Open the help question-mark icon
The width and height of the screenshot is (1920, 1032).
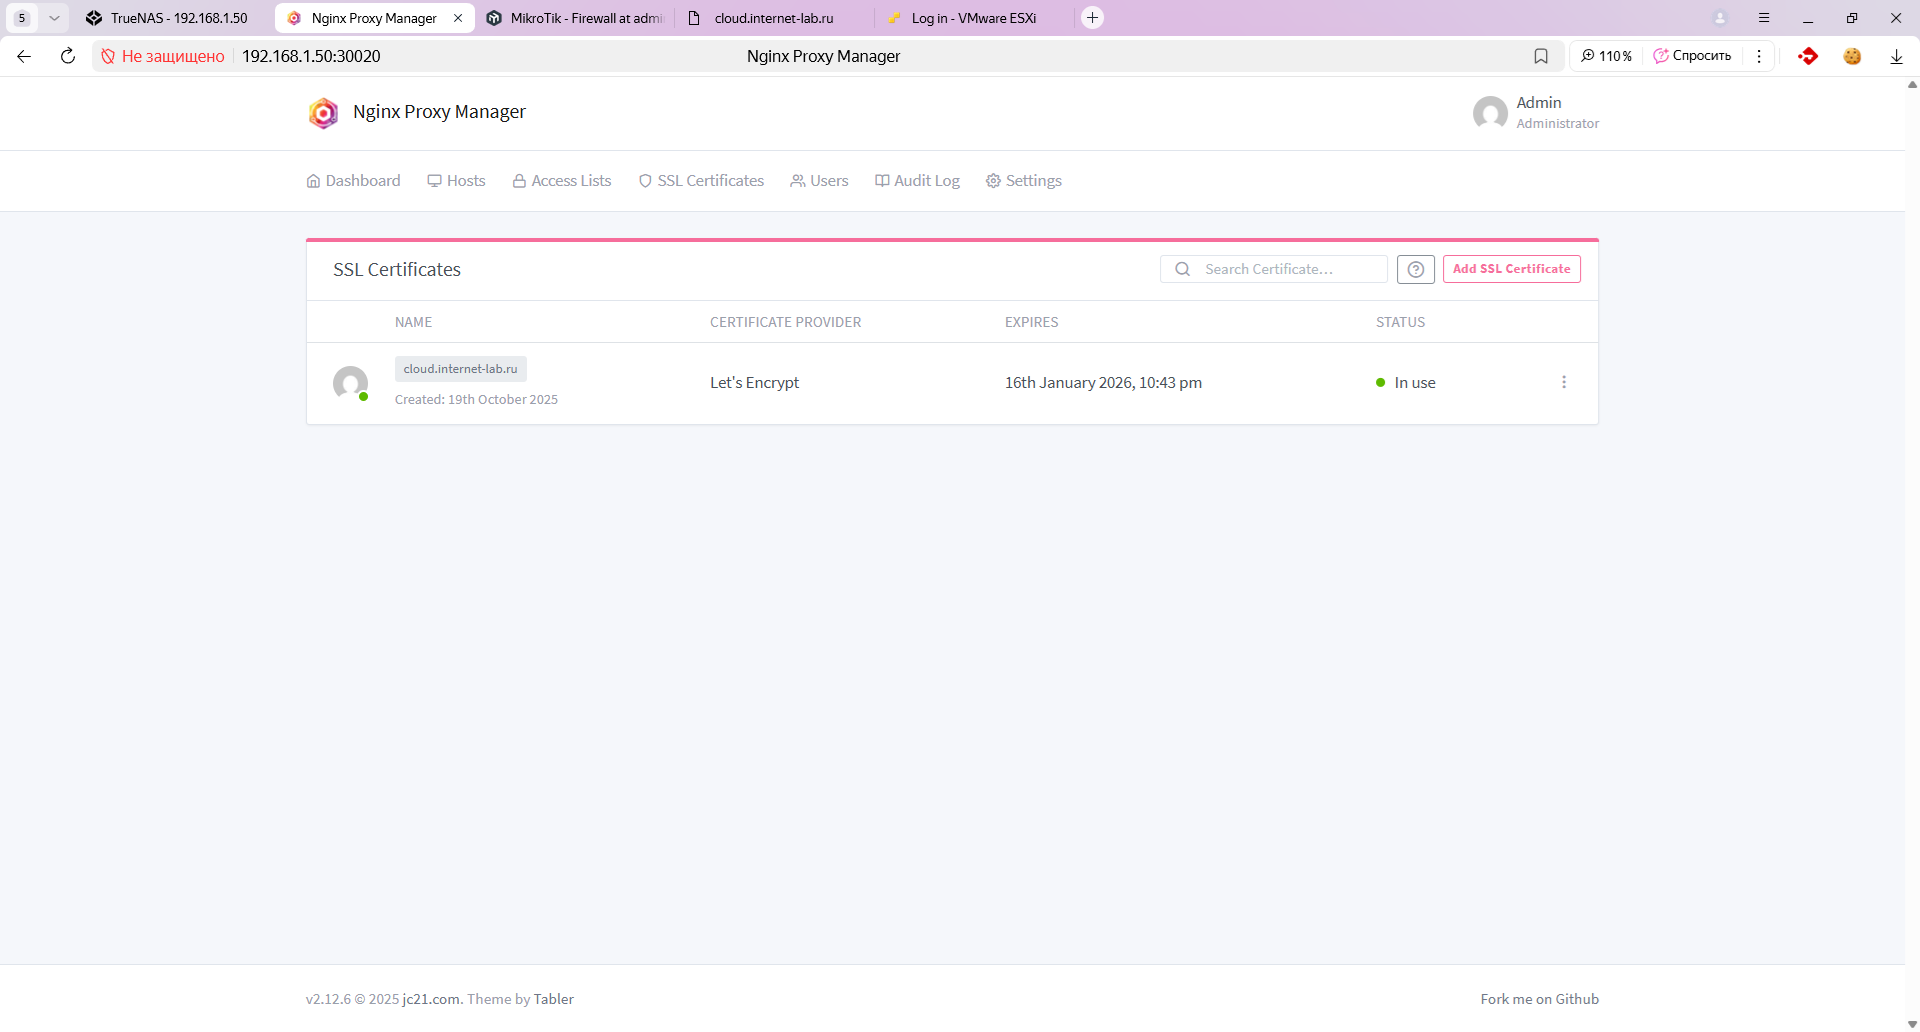(1415, 269)
